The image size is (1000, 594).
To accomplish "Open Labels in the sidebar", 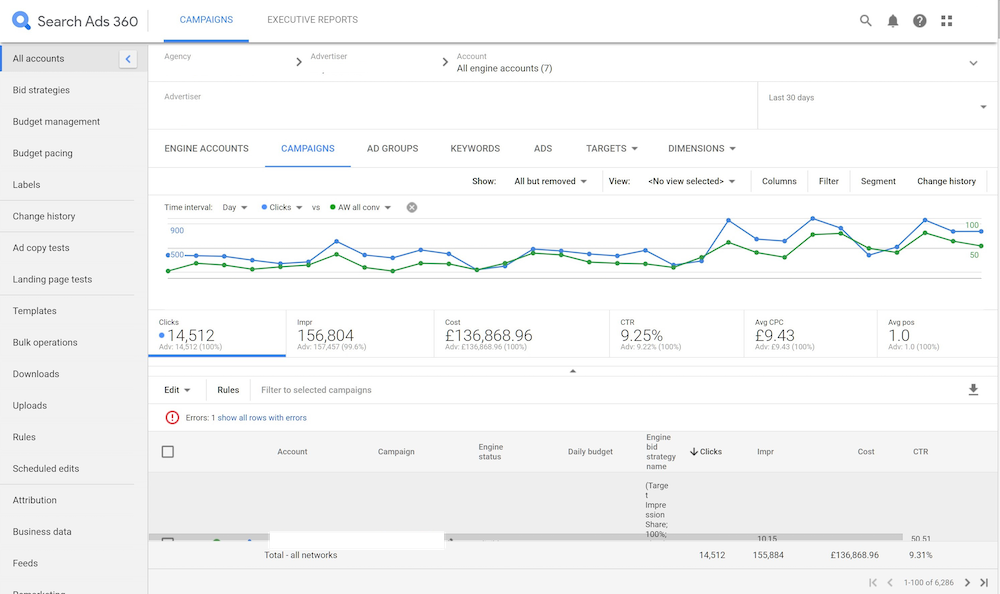I will pyautogui.click(x=26, y=185).
